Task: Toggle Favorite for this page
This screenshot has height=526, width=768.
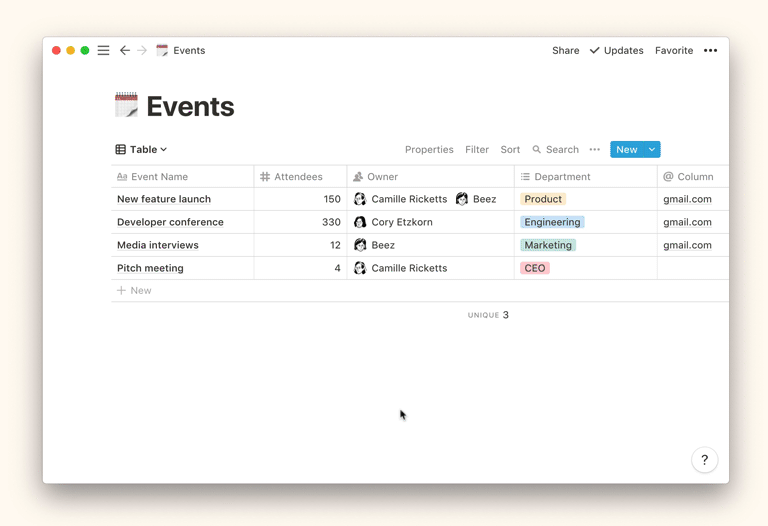Action: (x=674, y=51)
